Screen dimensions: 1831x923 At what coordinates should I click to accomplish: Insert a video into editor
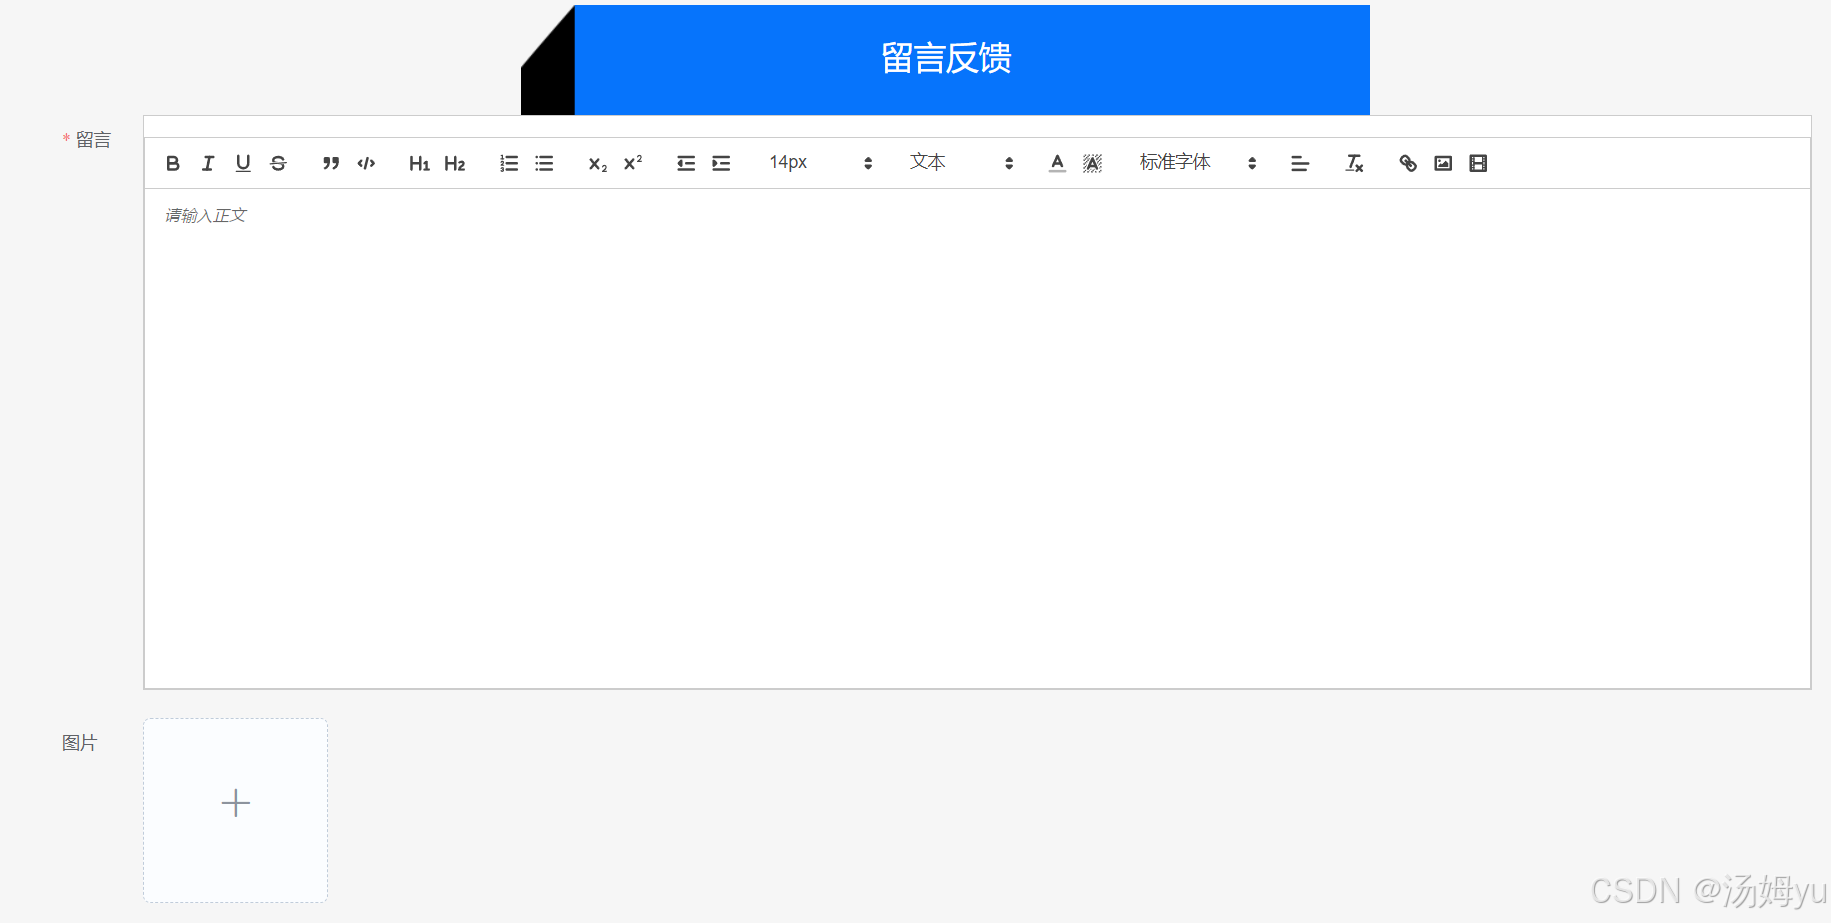point(1478,163)
